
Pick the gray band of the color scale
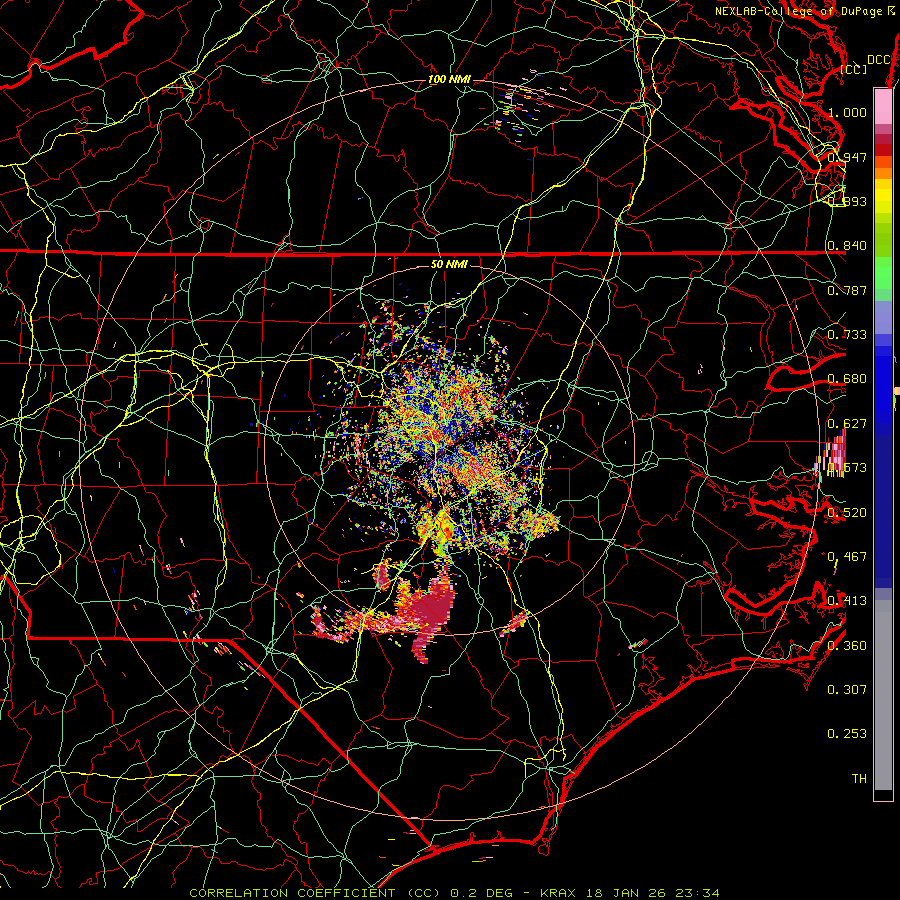tap(883, 695)
